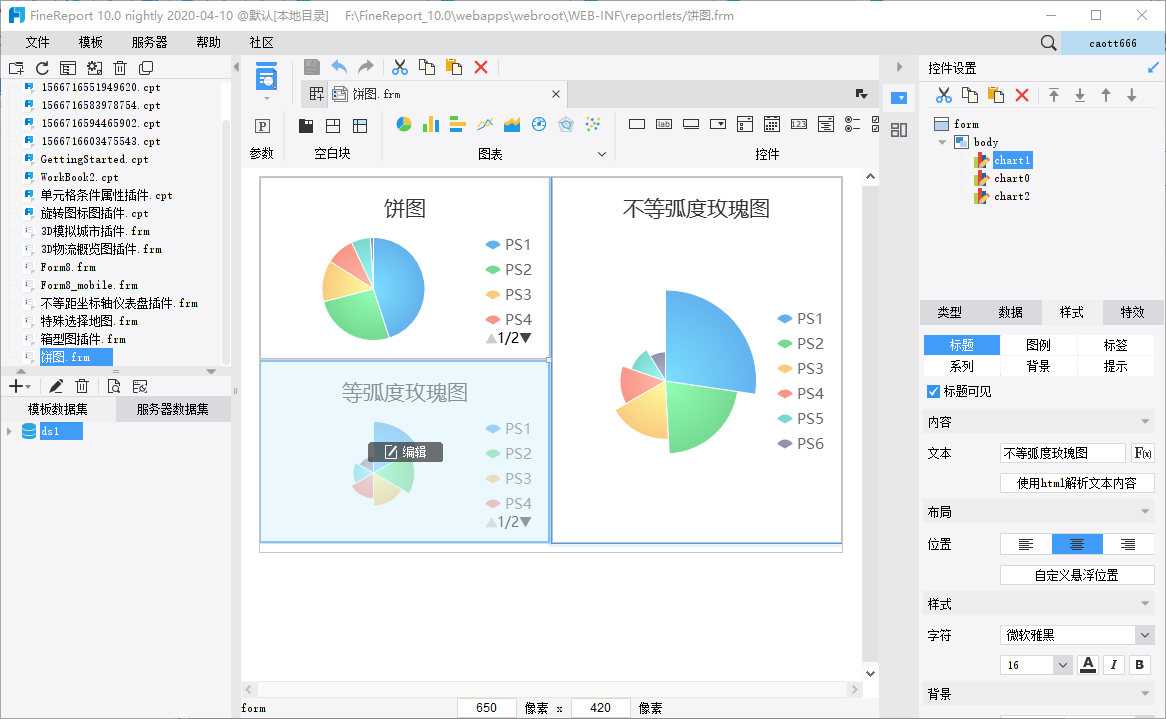The height and width of the screenshot is (719, 1166).
Task: Expand the ds1 dataset node
Action: [x=9, y=431]
